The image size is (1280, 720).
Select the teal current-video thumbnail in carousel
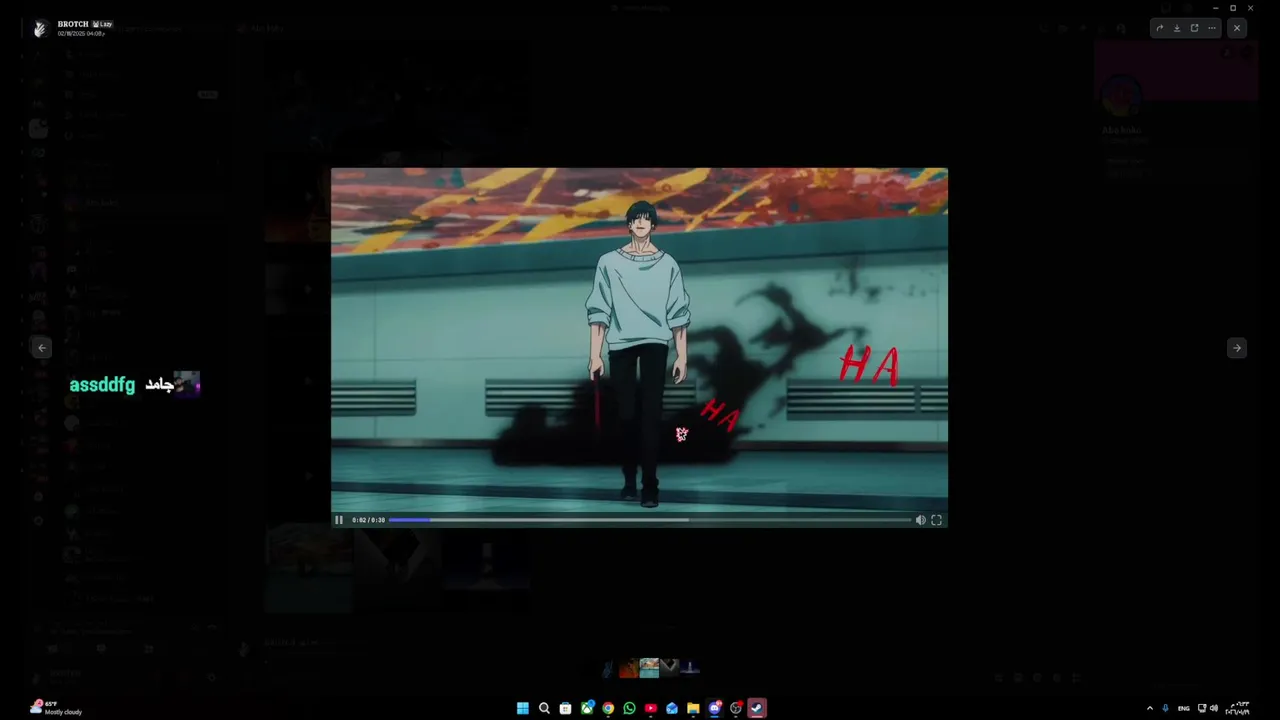(x=649, y=667)
